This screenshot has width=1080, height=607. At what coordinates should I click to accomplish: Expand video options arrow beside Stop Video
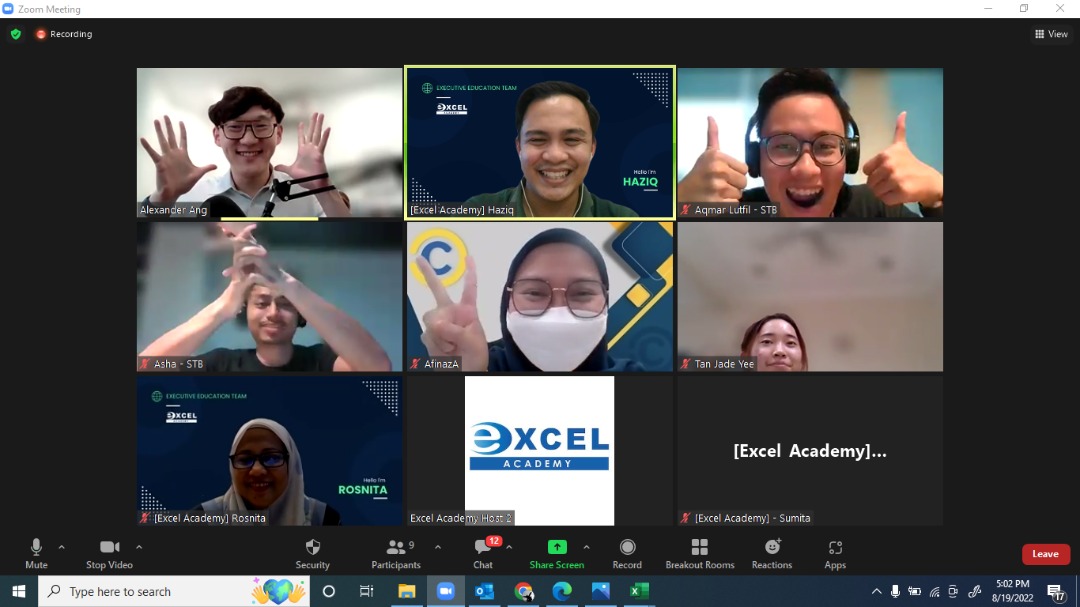point(139,547)
